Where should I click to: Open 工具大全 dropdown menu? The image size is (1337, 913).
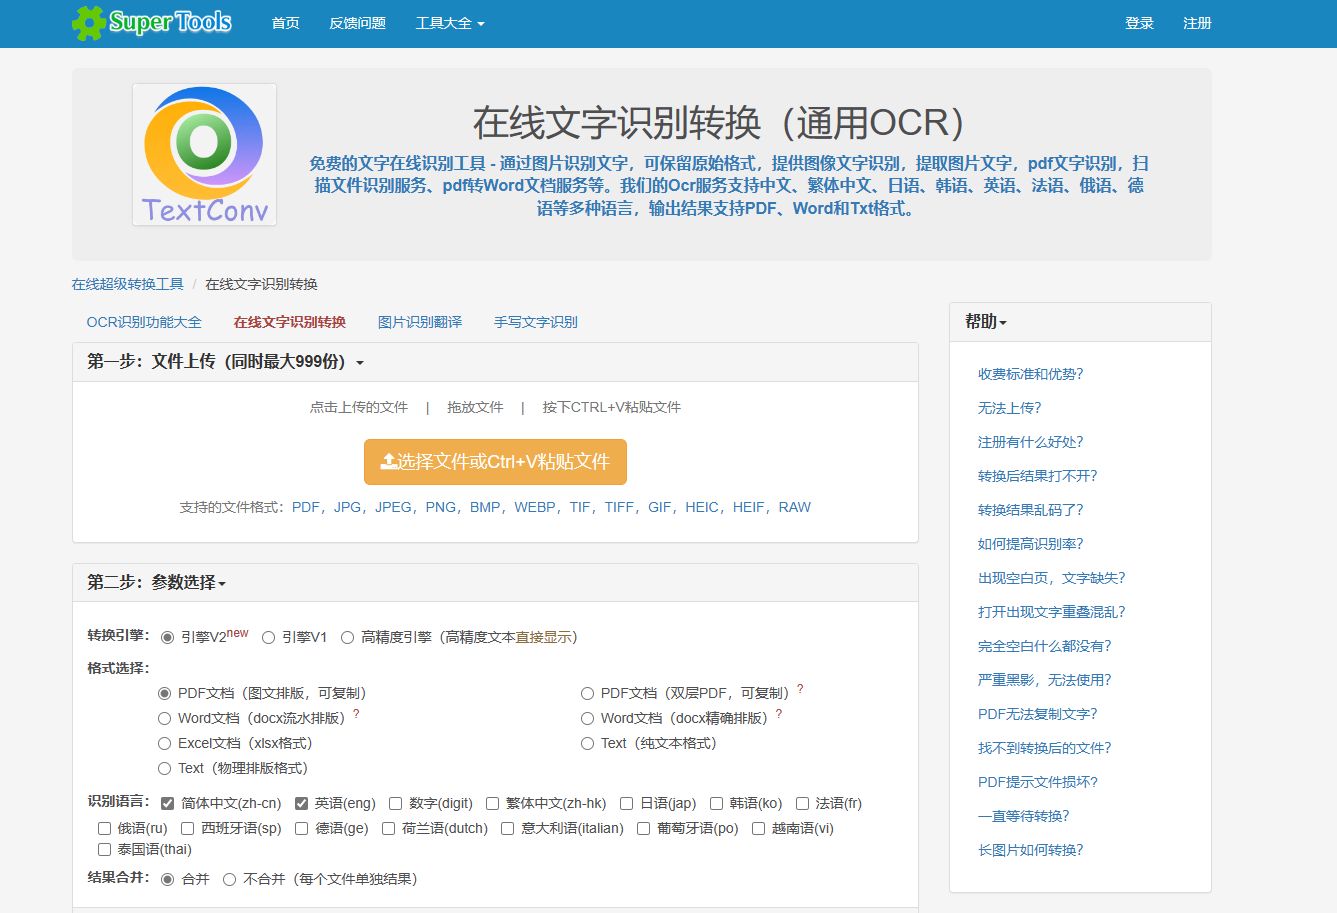click(450, 23)
